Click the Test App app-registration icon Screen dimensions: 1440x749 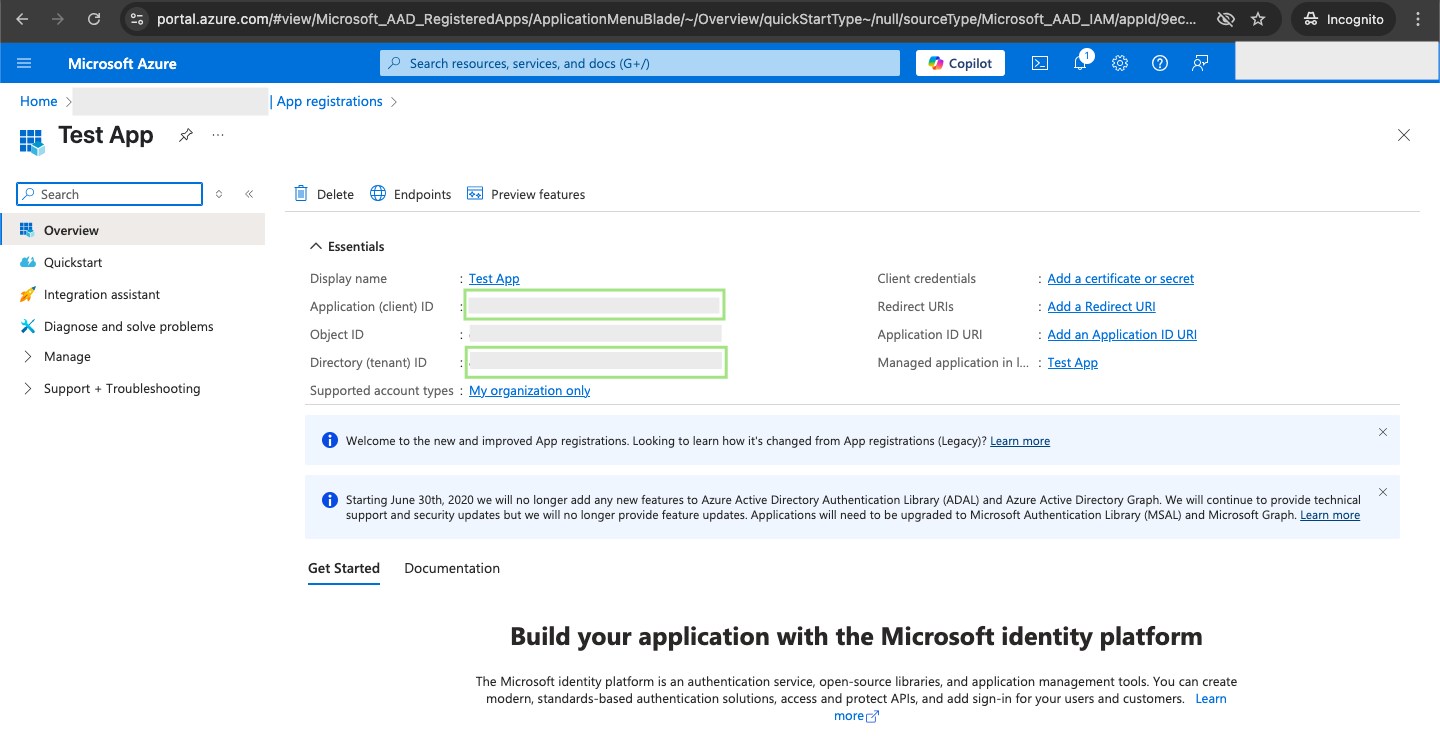click(x=32, y=141)
